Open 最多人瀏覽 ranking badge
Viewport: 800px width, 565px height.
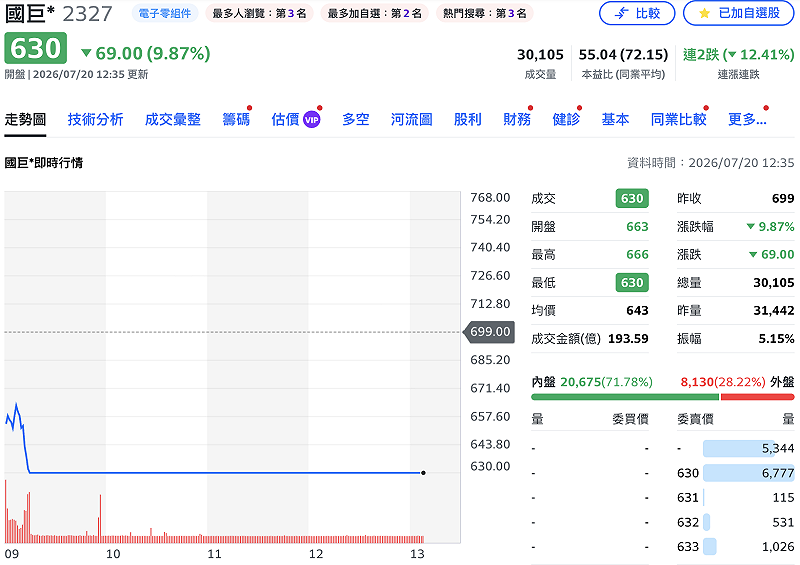click(259, 13)
